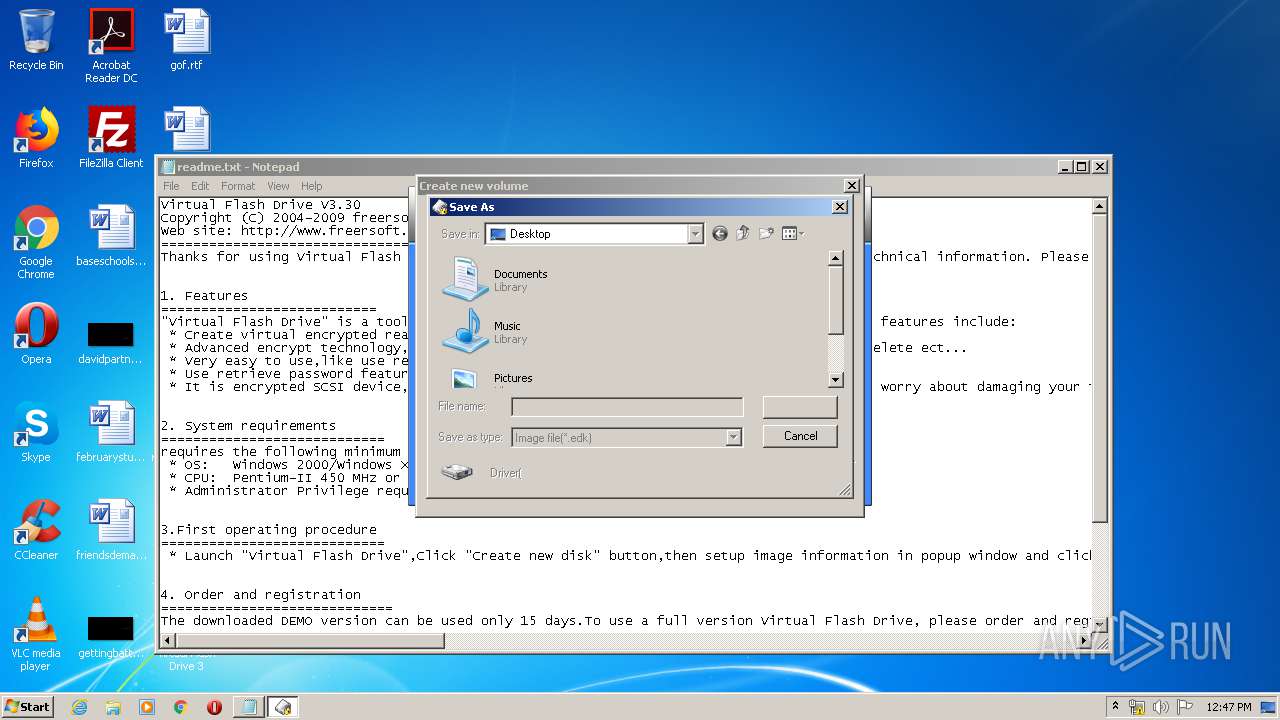This screenshot has width=1280, height=720.
Task: Open the volume tray icon
Action: pos(1160,707)
